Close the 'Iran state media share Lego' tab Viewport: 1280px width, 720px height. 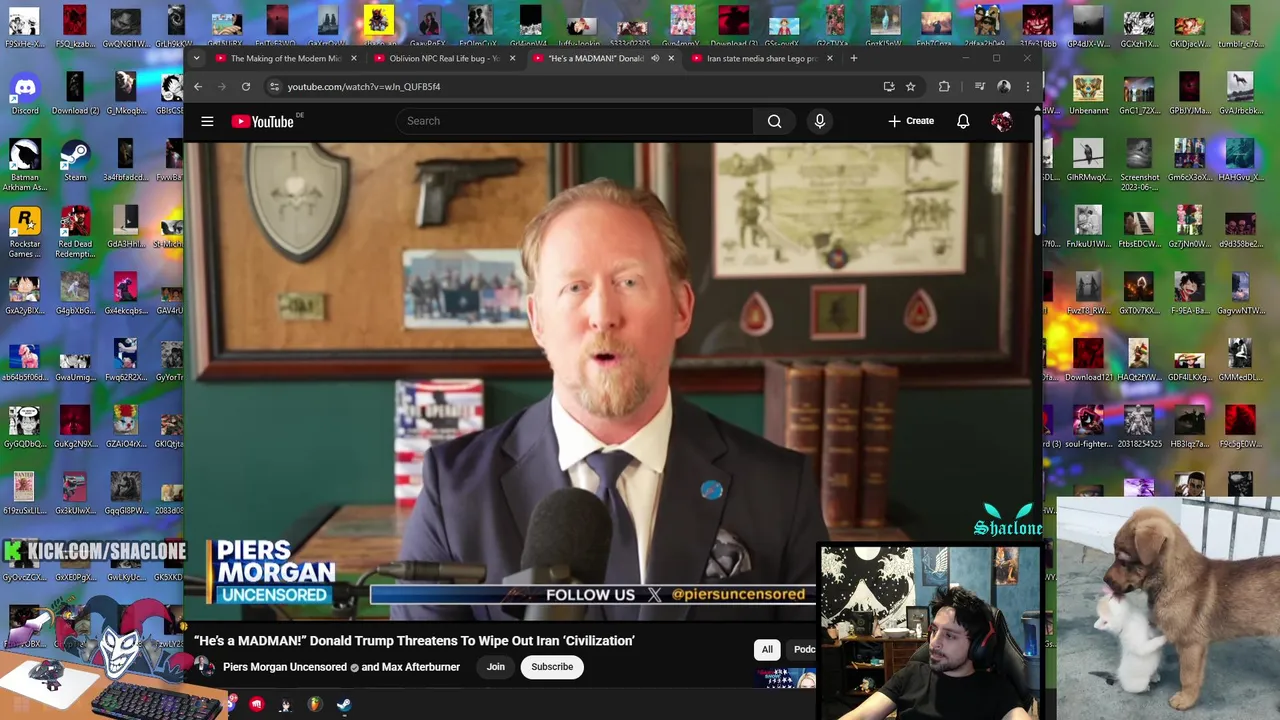click(x=829, y=58)
